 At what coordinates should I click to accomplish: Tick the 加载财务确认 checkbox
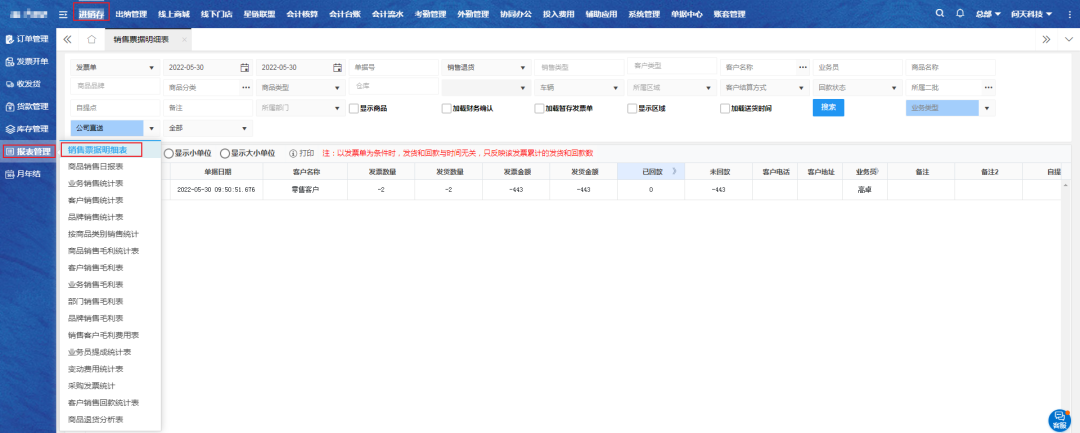click(x=446, y=108)
